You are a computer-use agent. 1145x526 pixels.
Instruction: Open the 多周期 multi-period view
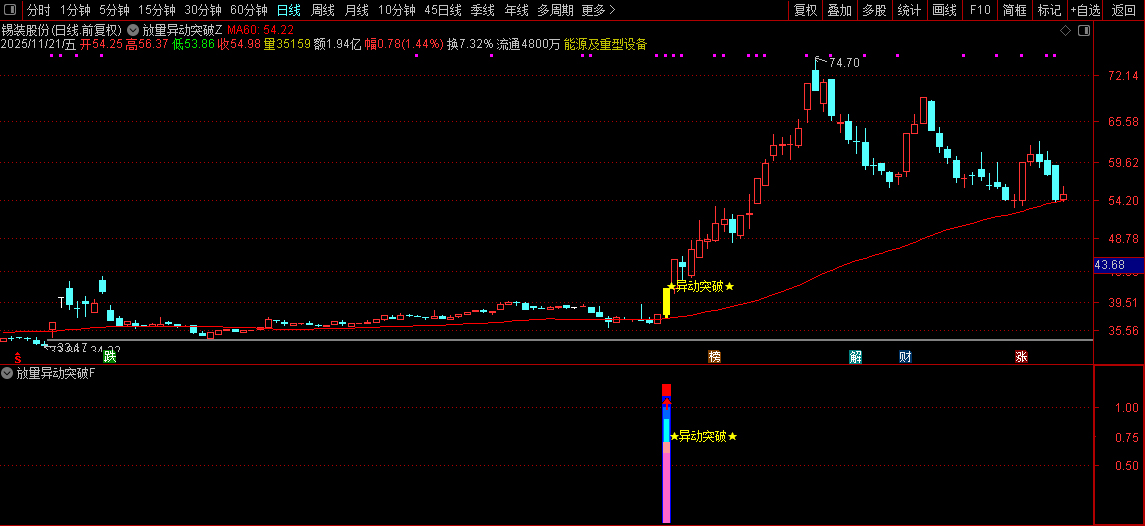coord(555,10)
